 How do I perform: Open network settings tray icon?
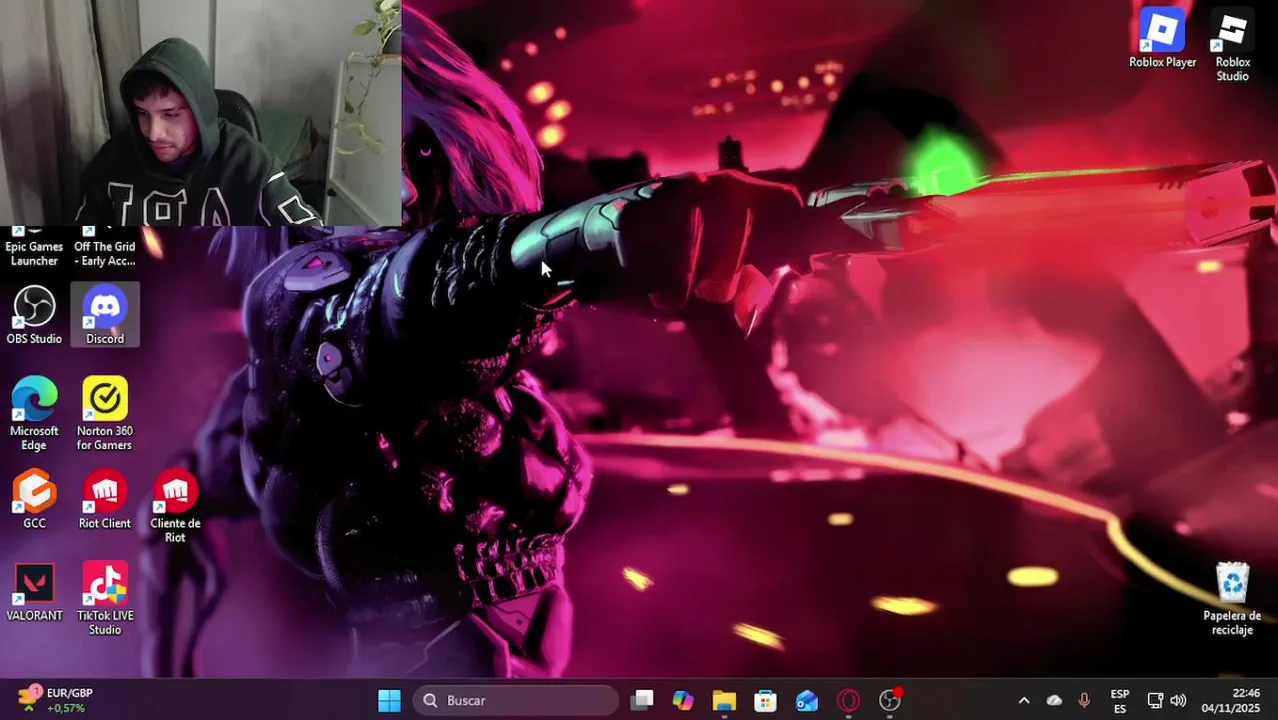click(x=1155, y=701)
